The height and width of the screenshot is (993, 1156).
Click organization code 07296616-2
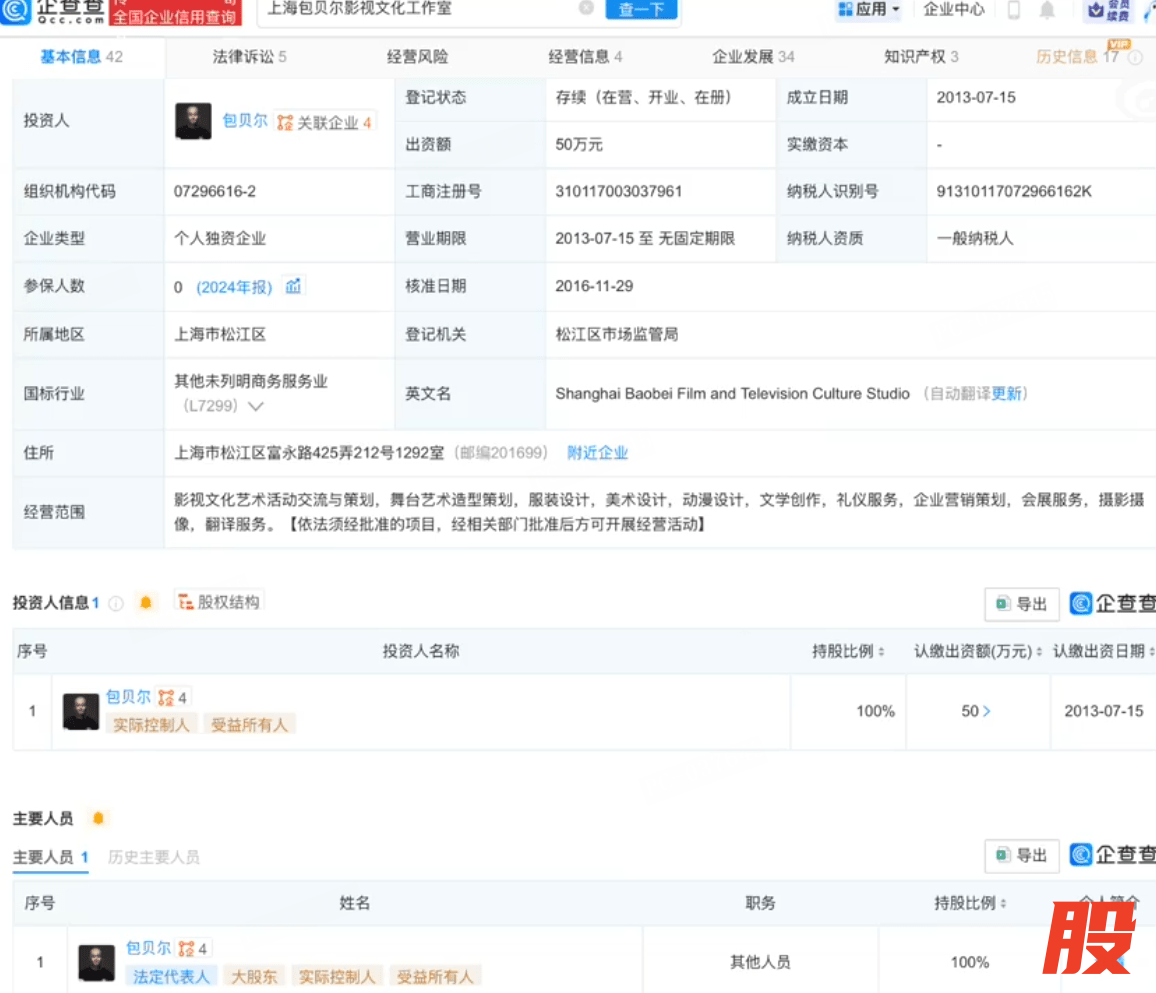tap(215, 192)
